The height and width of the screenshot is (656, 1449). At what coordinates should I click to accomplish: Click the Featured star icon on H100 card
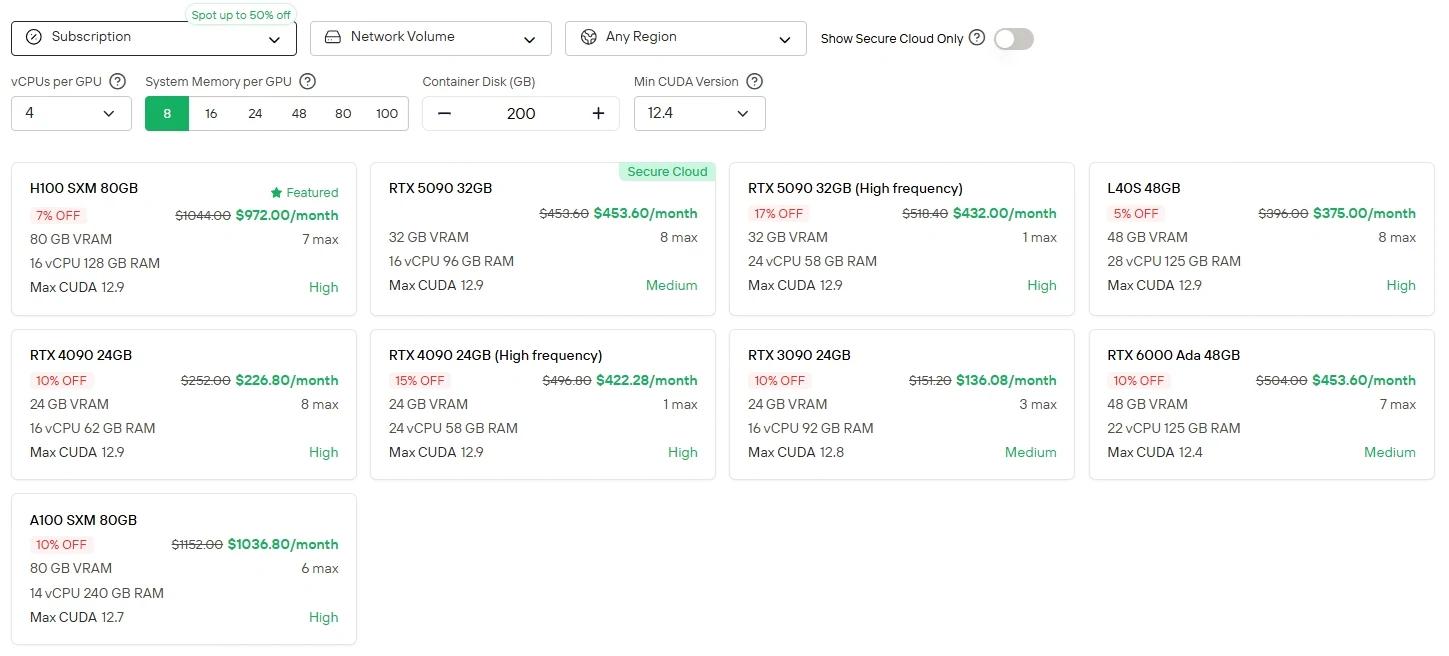pyautogui.click(x=276, y=192)
